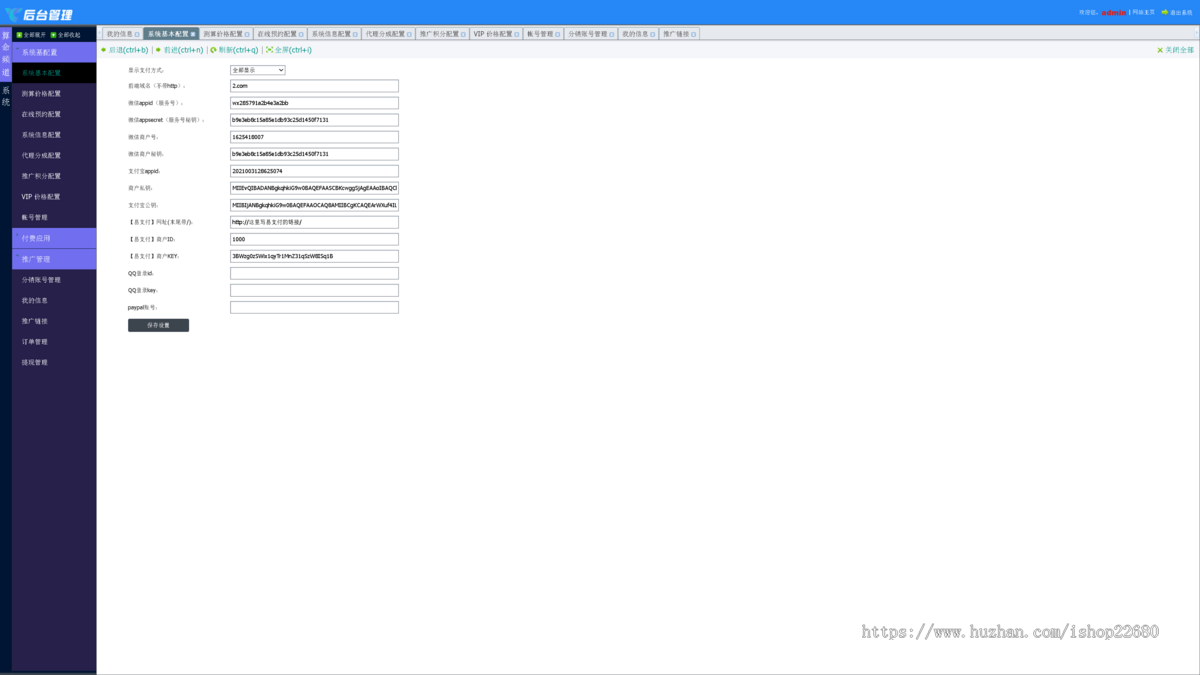The height and width of the screenshot is (675, 1200).
Task: Switch to the 在线预约配置 tab
Action: (279, 34)
